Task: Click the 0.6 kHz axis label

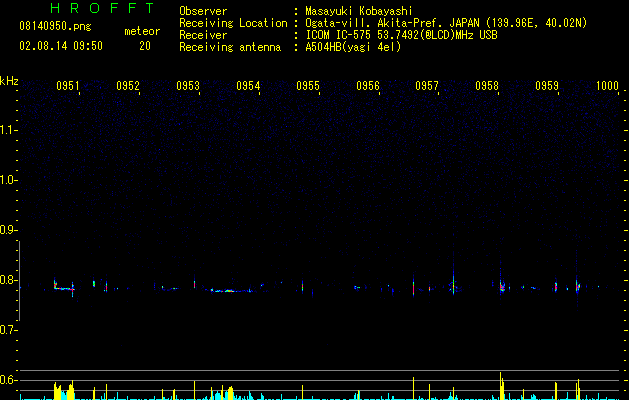Action: click(x=8, y=380)
